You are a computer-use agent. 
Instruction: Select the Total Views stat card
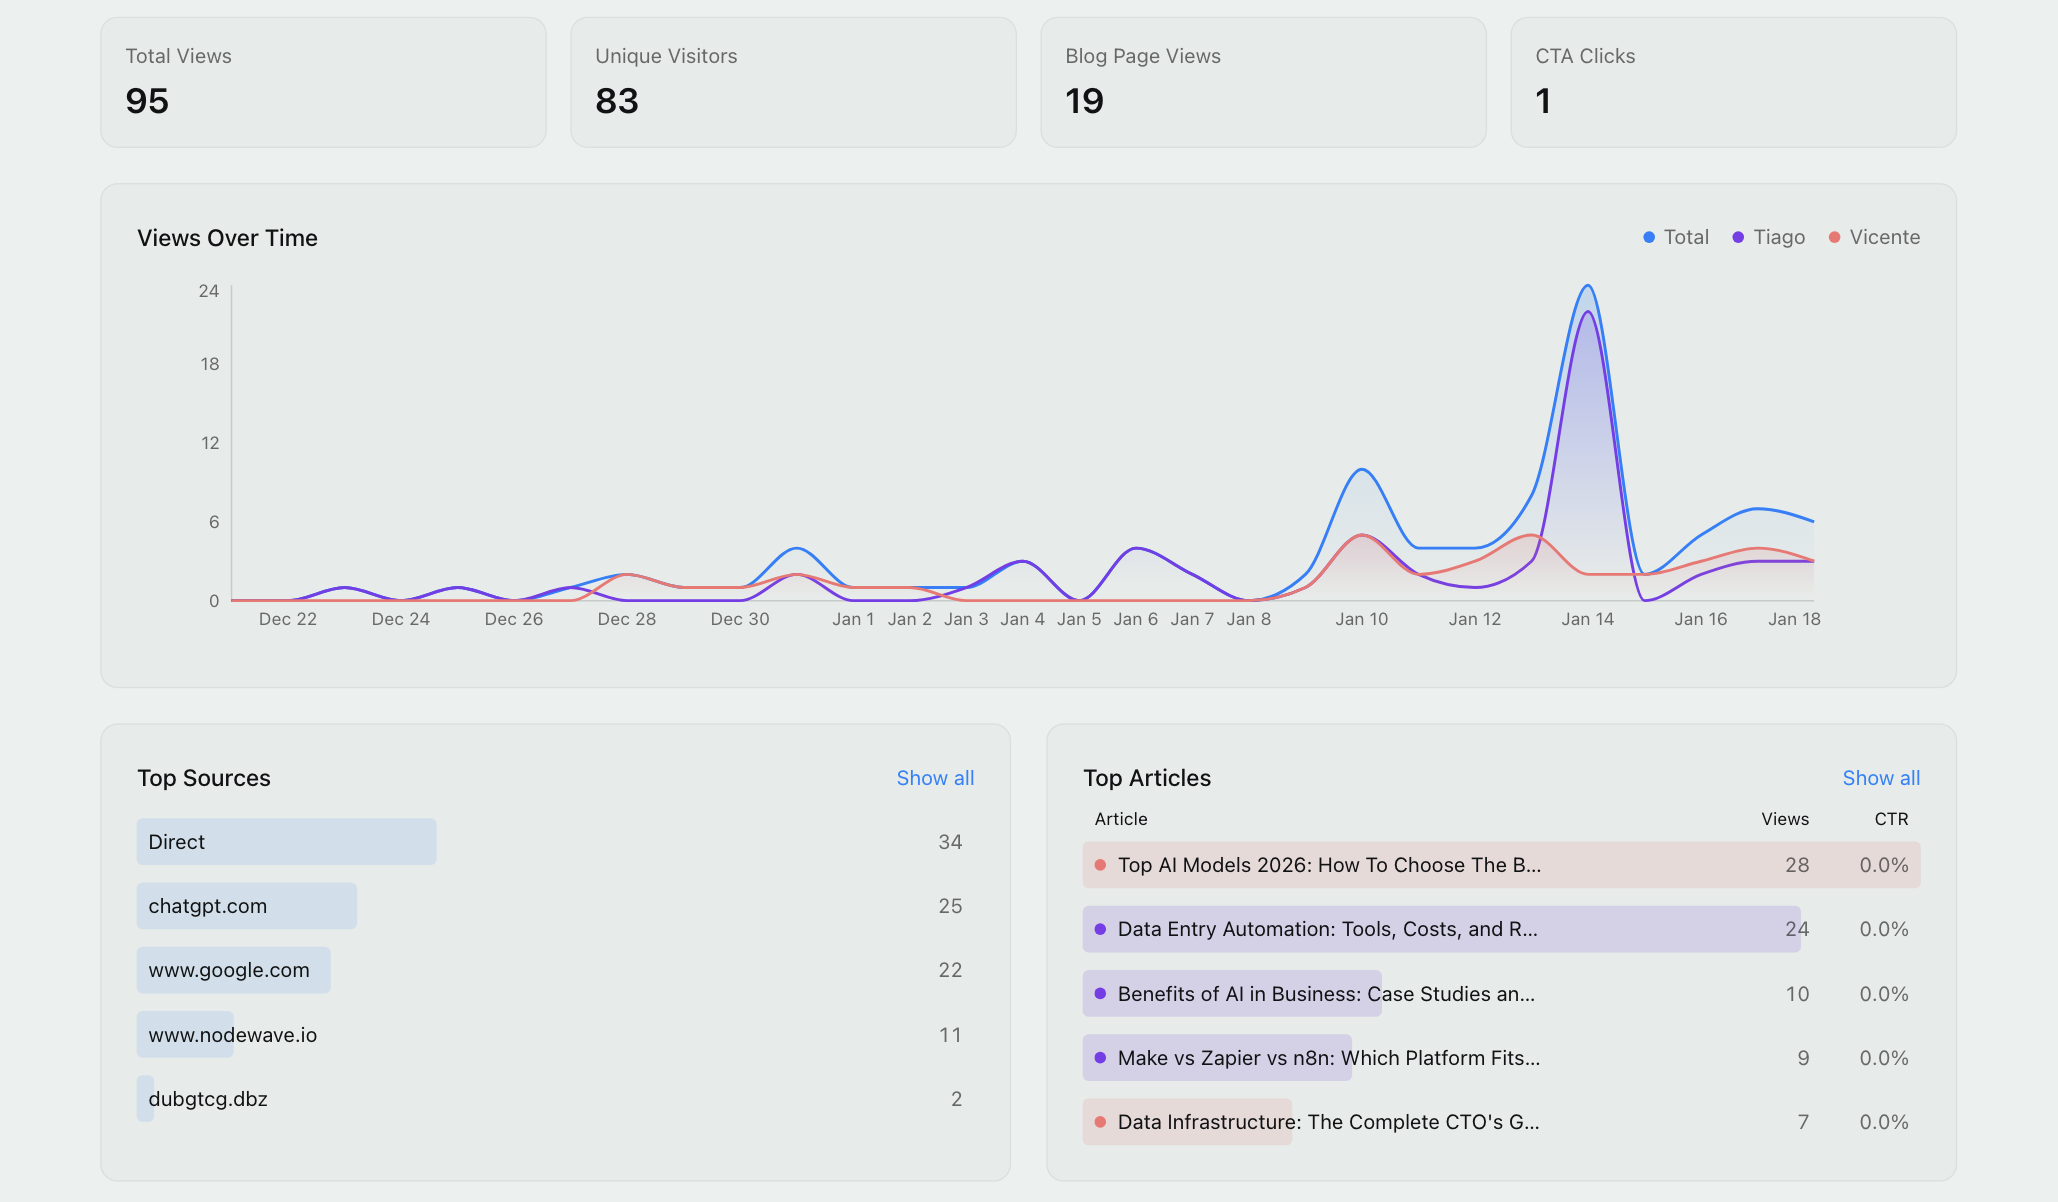[322, 81]
